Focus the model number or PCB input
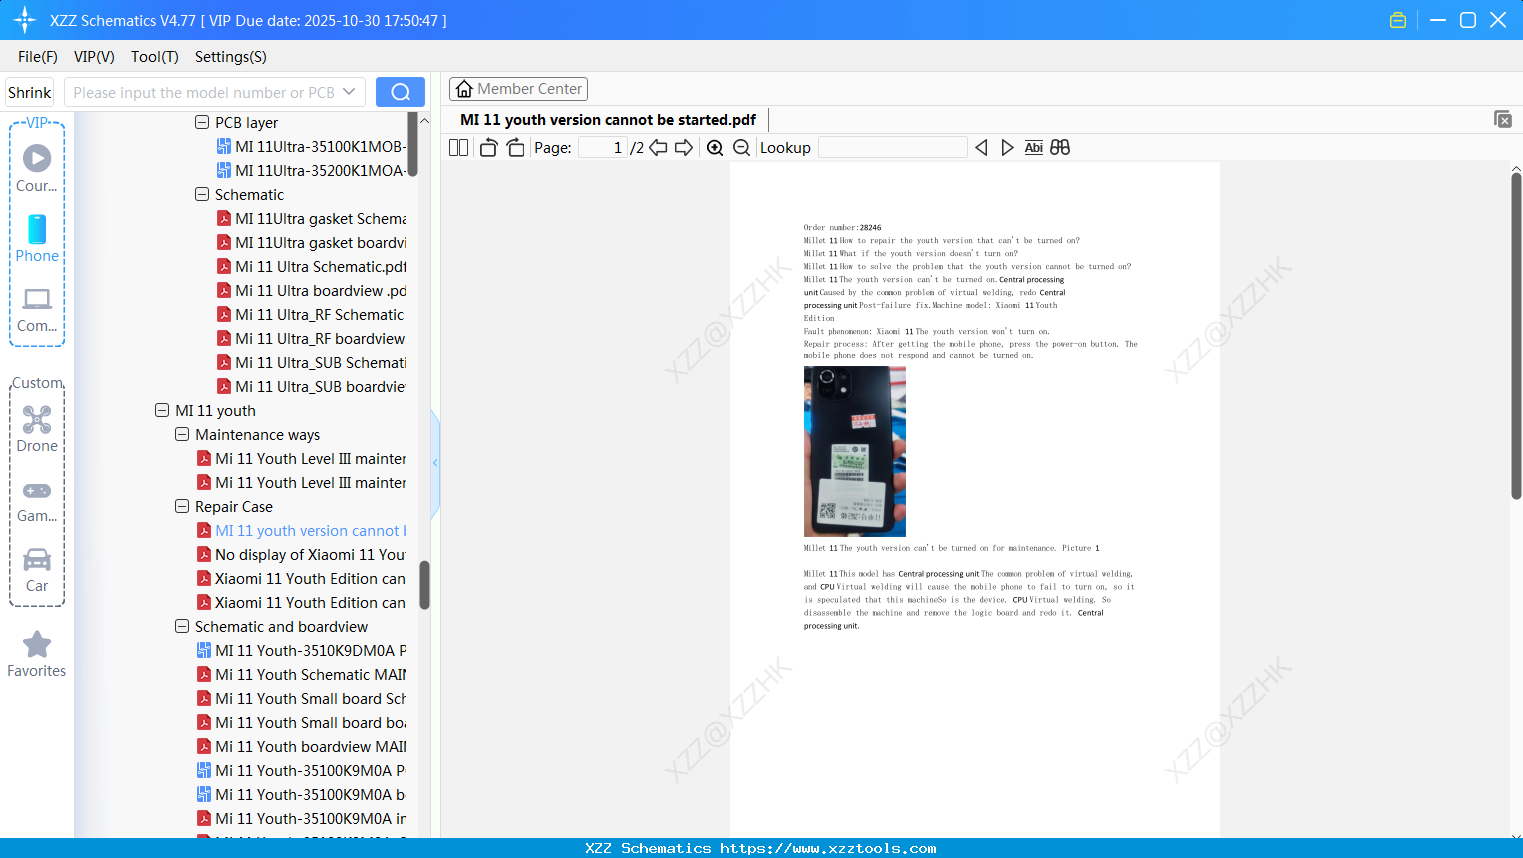The height and width of the screenshot is (858, 1523). tap(204, 92)
